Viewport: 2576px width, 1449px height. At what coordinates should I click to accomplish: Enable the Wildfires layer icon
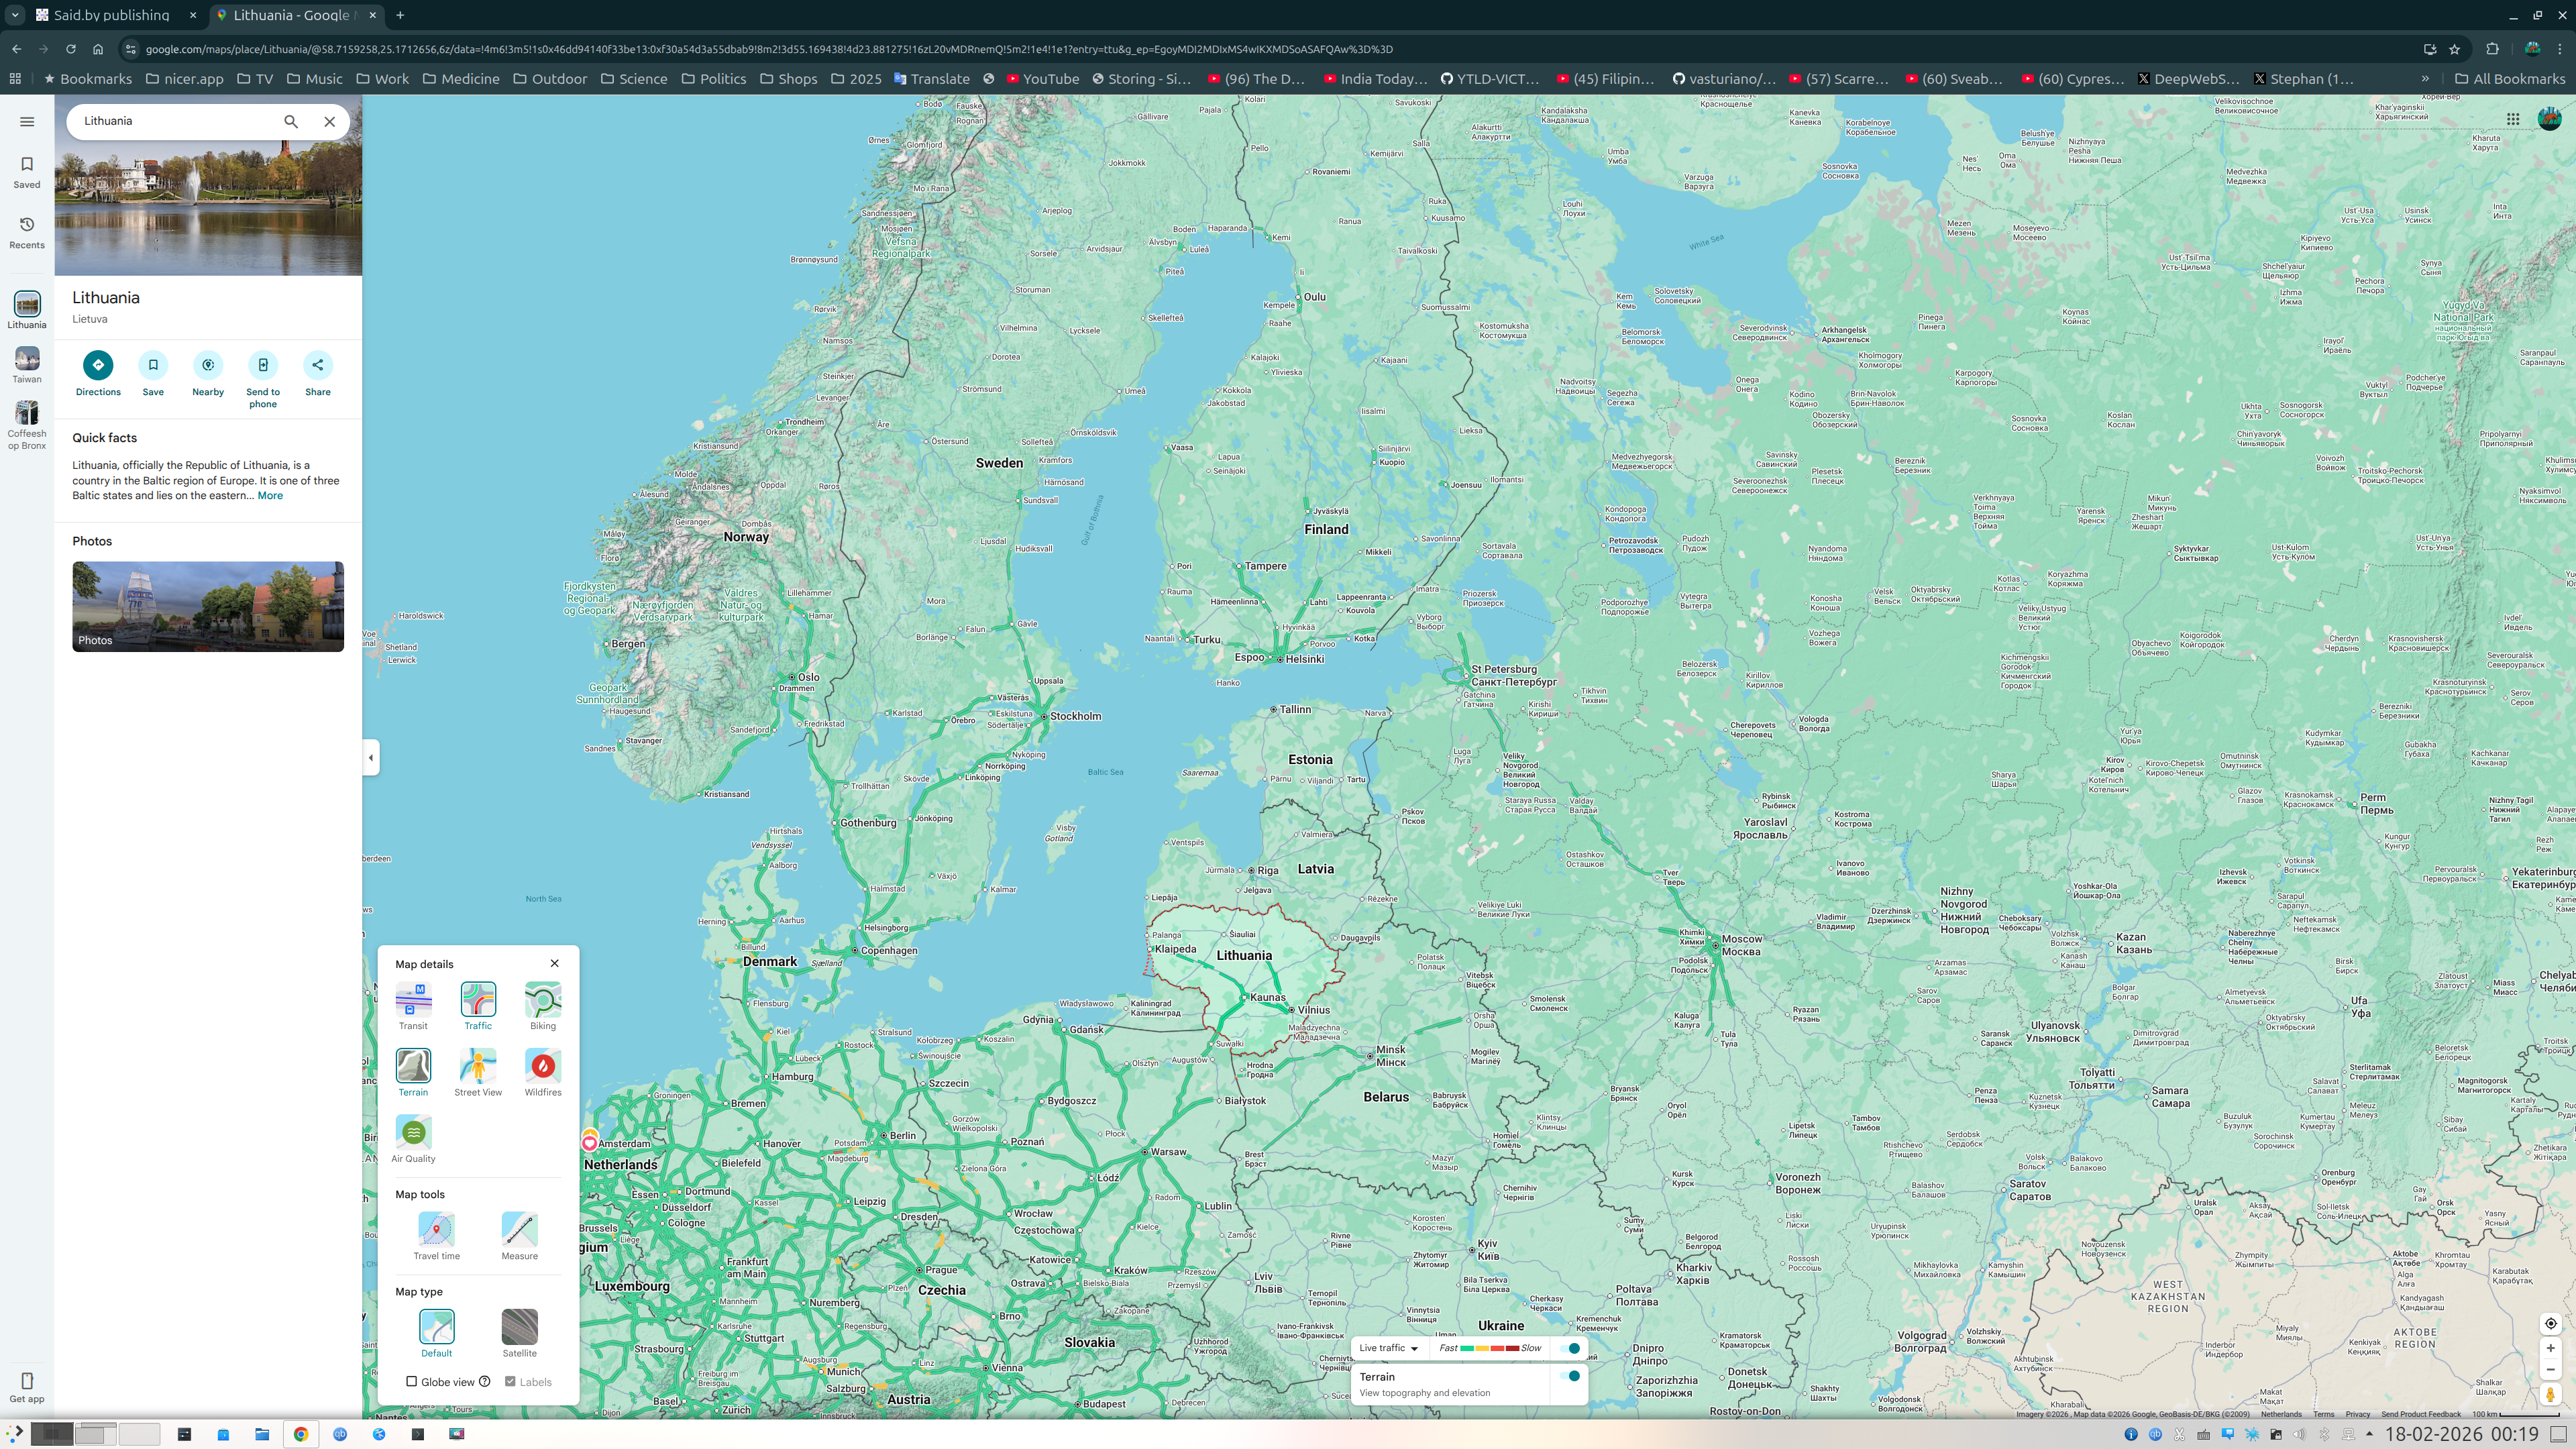tap(543, 1066)
